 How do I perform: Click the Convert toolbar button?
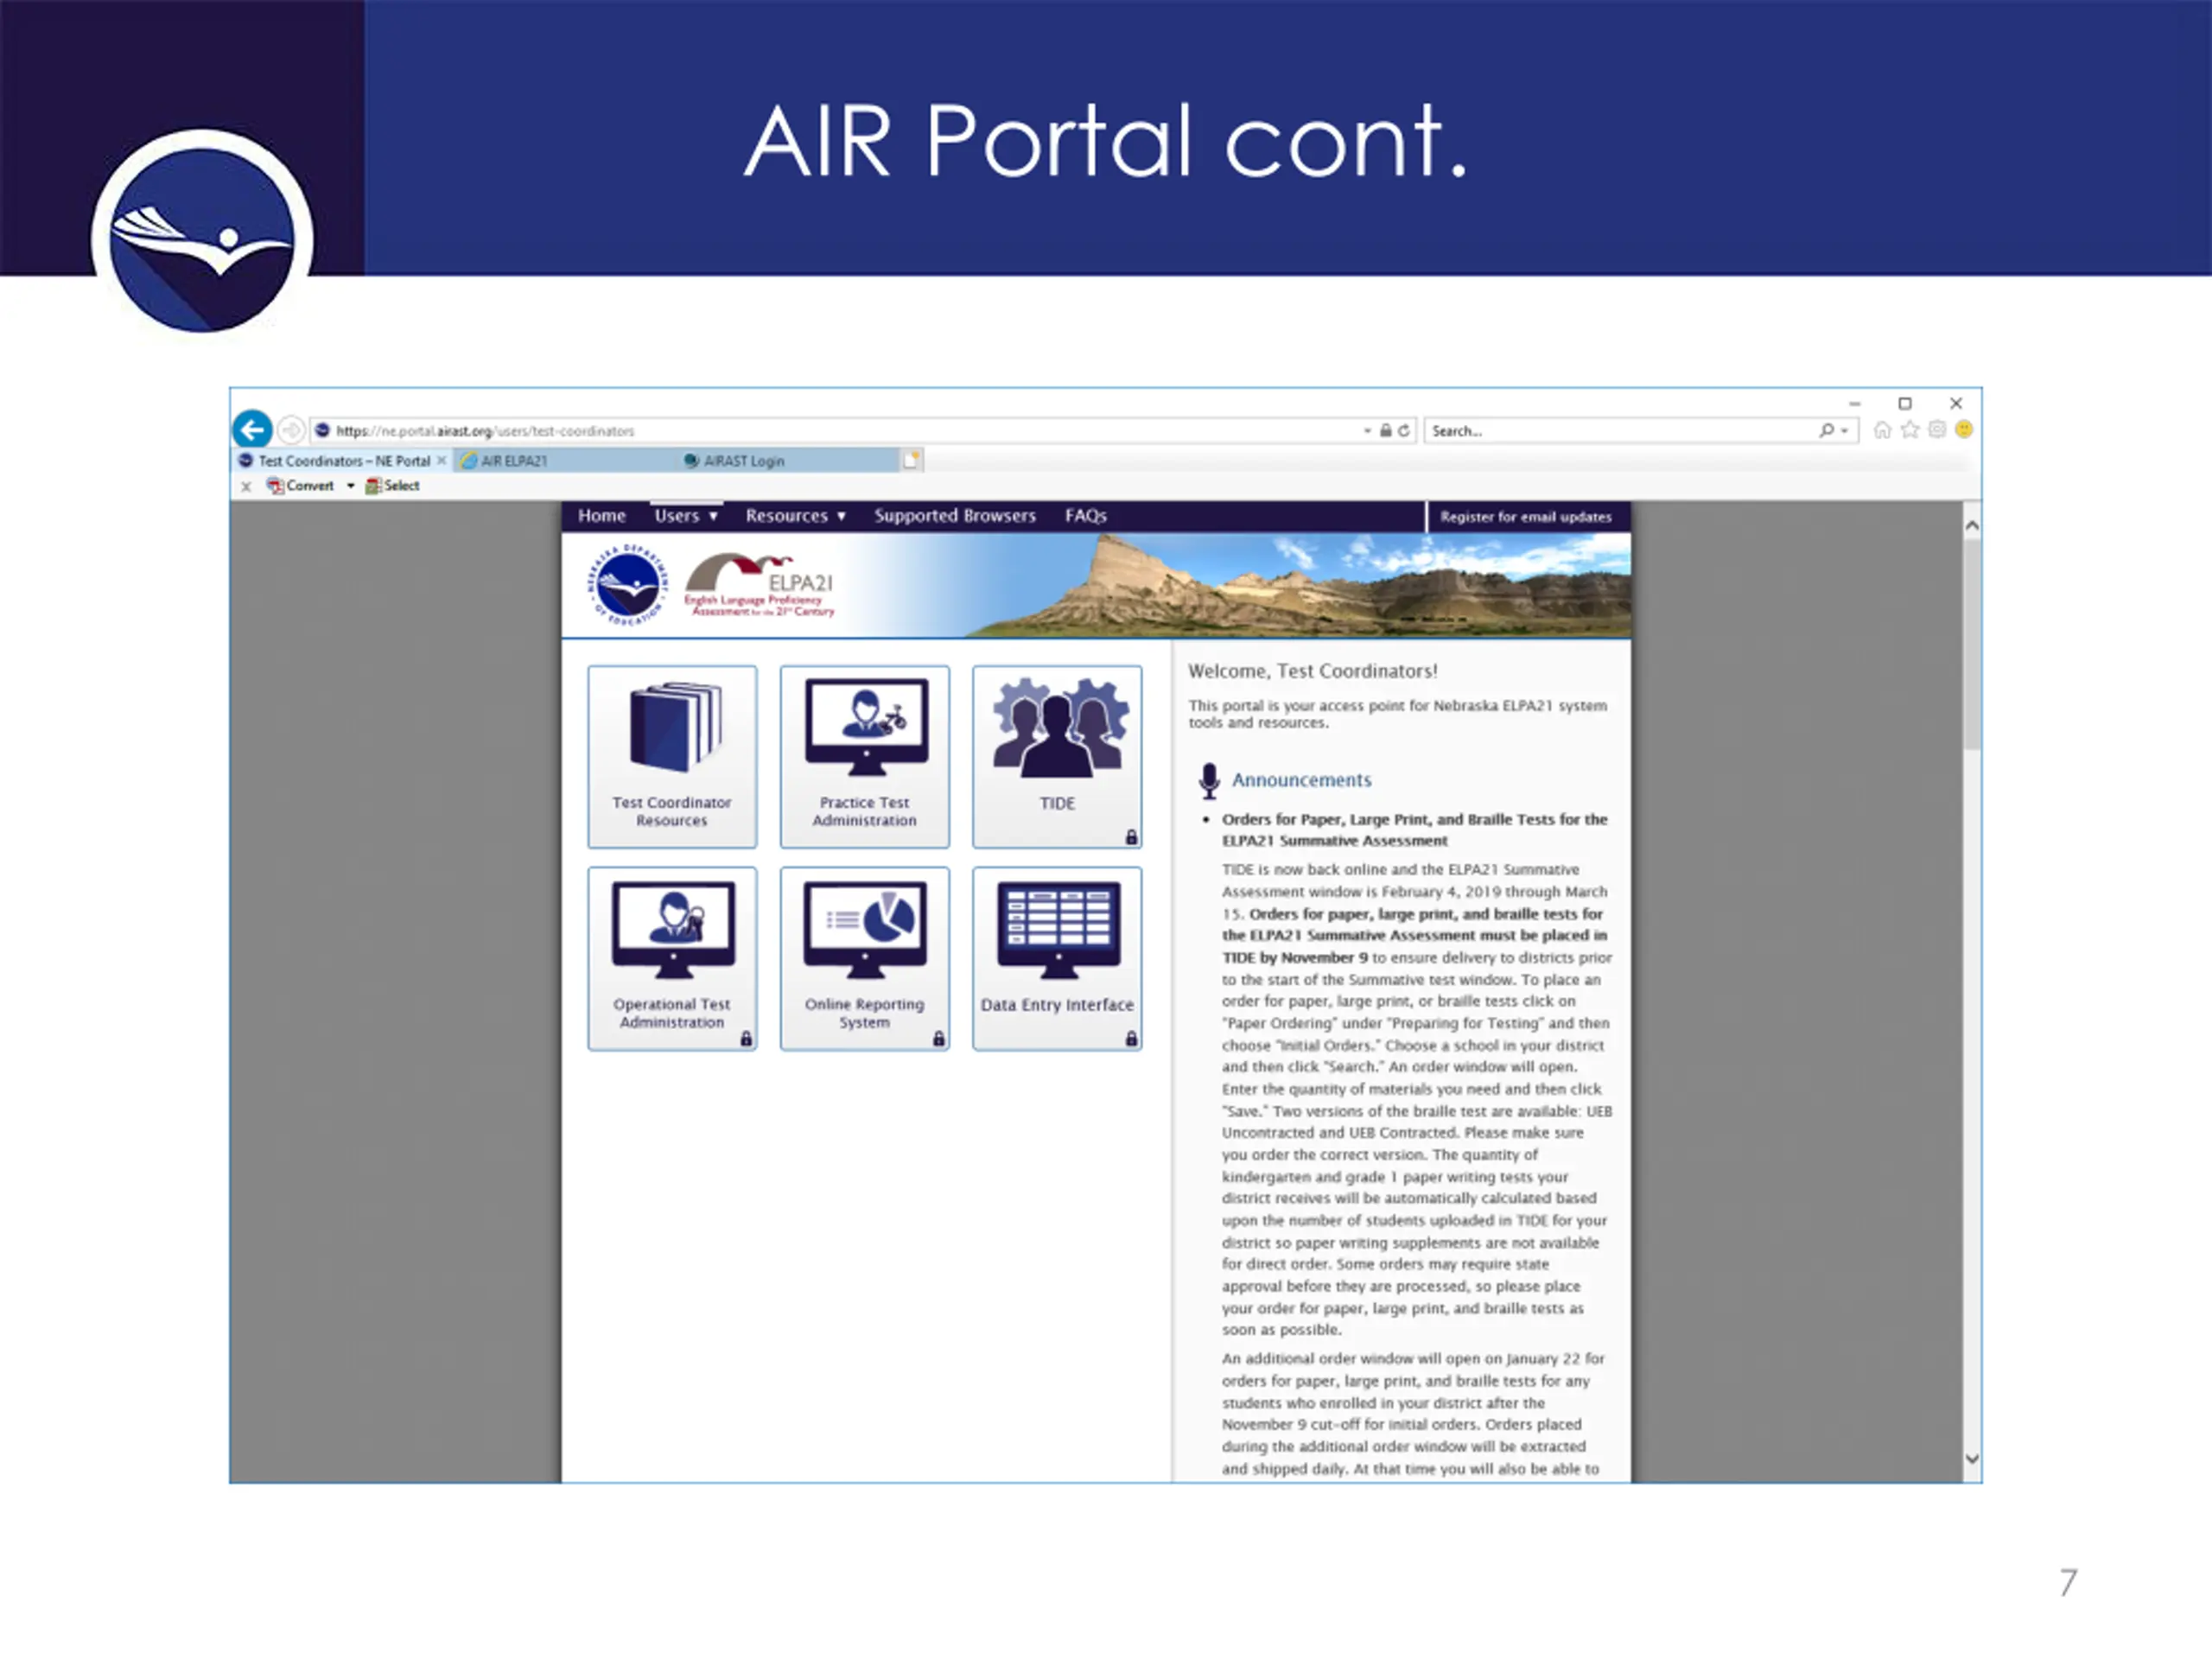pos(300,485)
